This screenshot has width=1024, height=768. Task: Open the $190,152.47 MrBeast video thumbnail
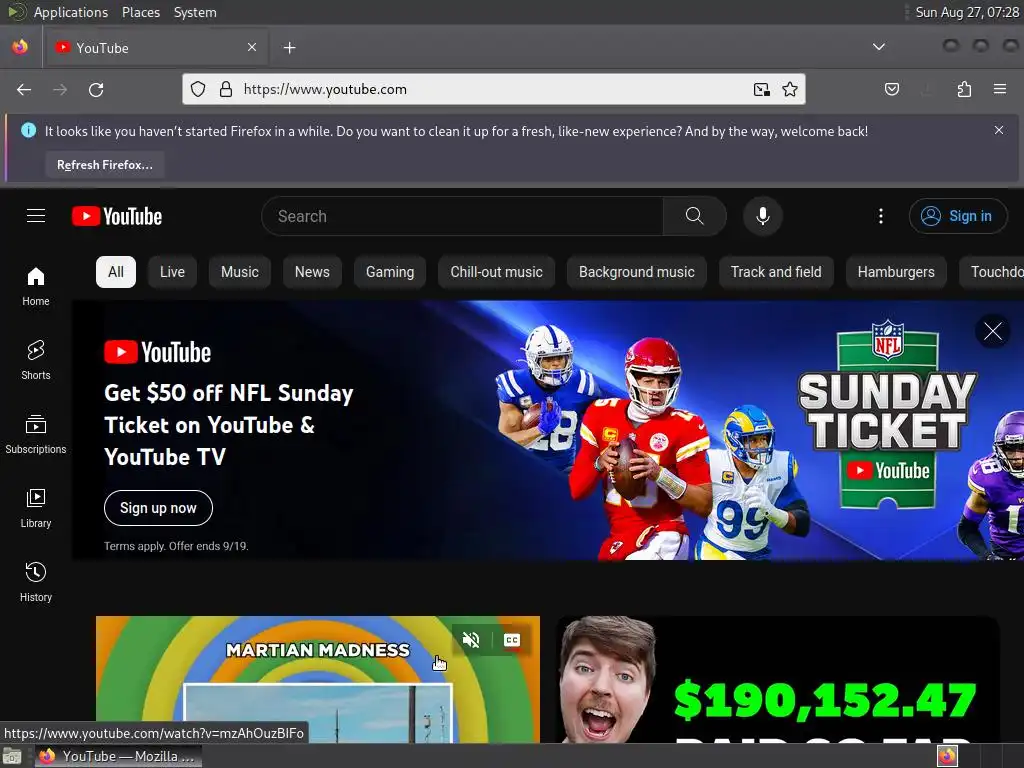click(777, 679)
